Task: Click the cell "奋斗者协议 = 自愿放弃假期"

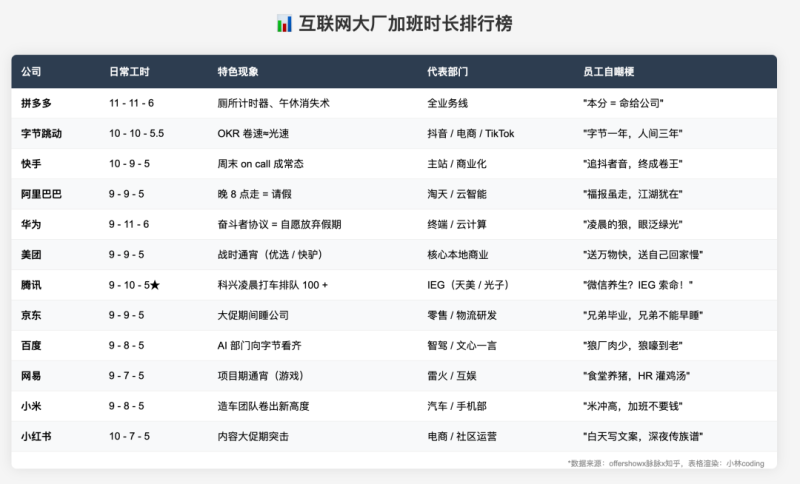Action: [x=280, y=224]
